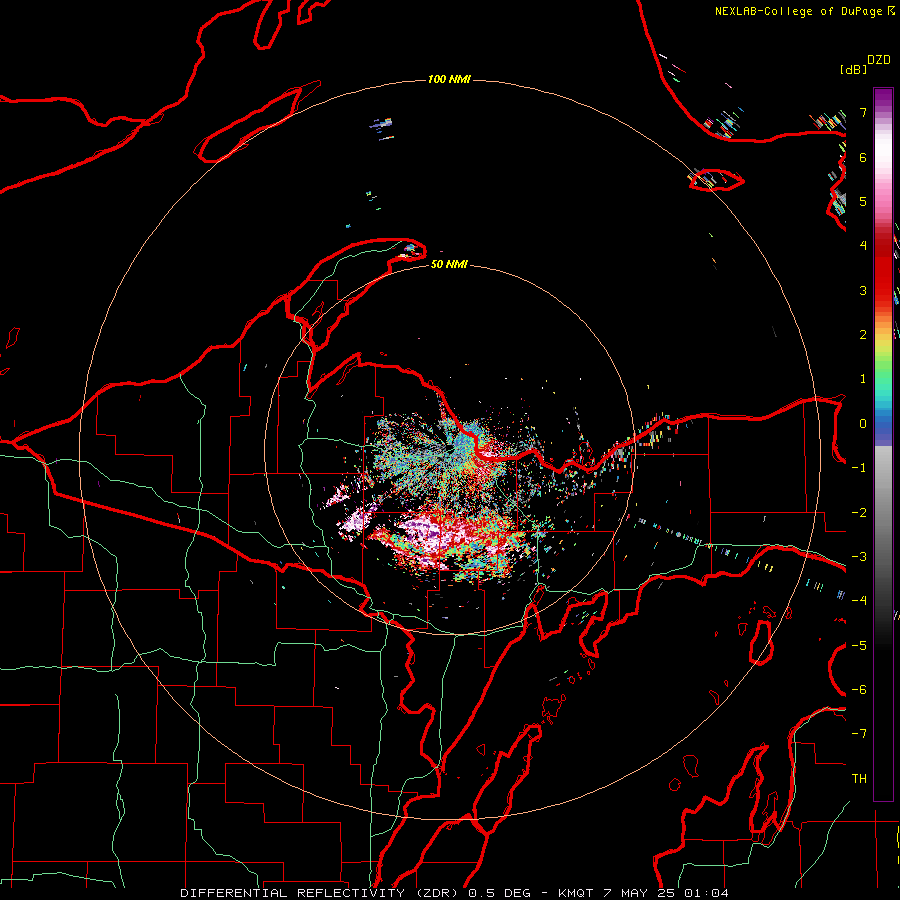The image size is (900, 900).
Task: Click the -1 value on the color scale
Action: 859,468
